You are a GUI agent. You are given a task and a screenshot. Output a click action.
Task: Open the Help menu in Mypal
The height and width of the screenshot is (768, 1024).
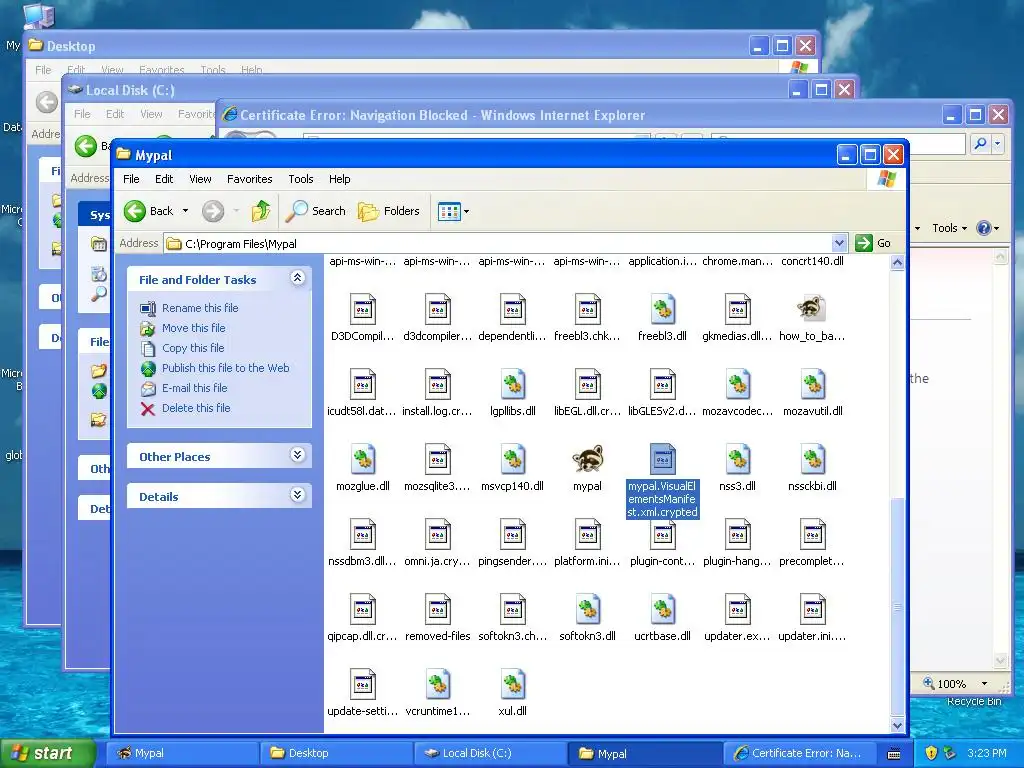tap(340, 179)
